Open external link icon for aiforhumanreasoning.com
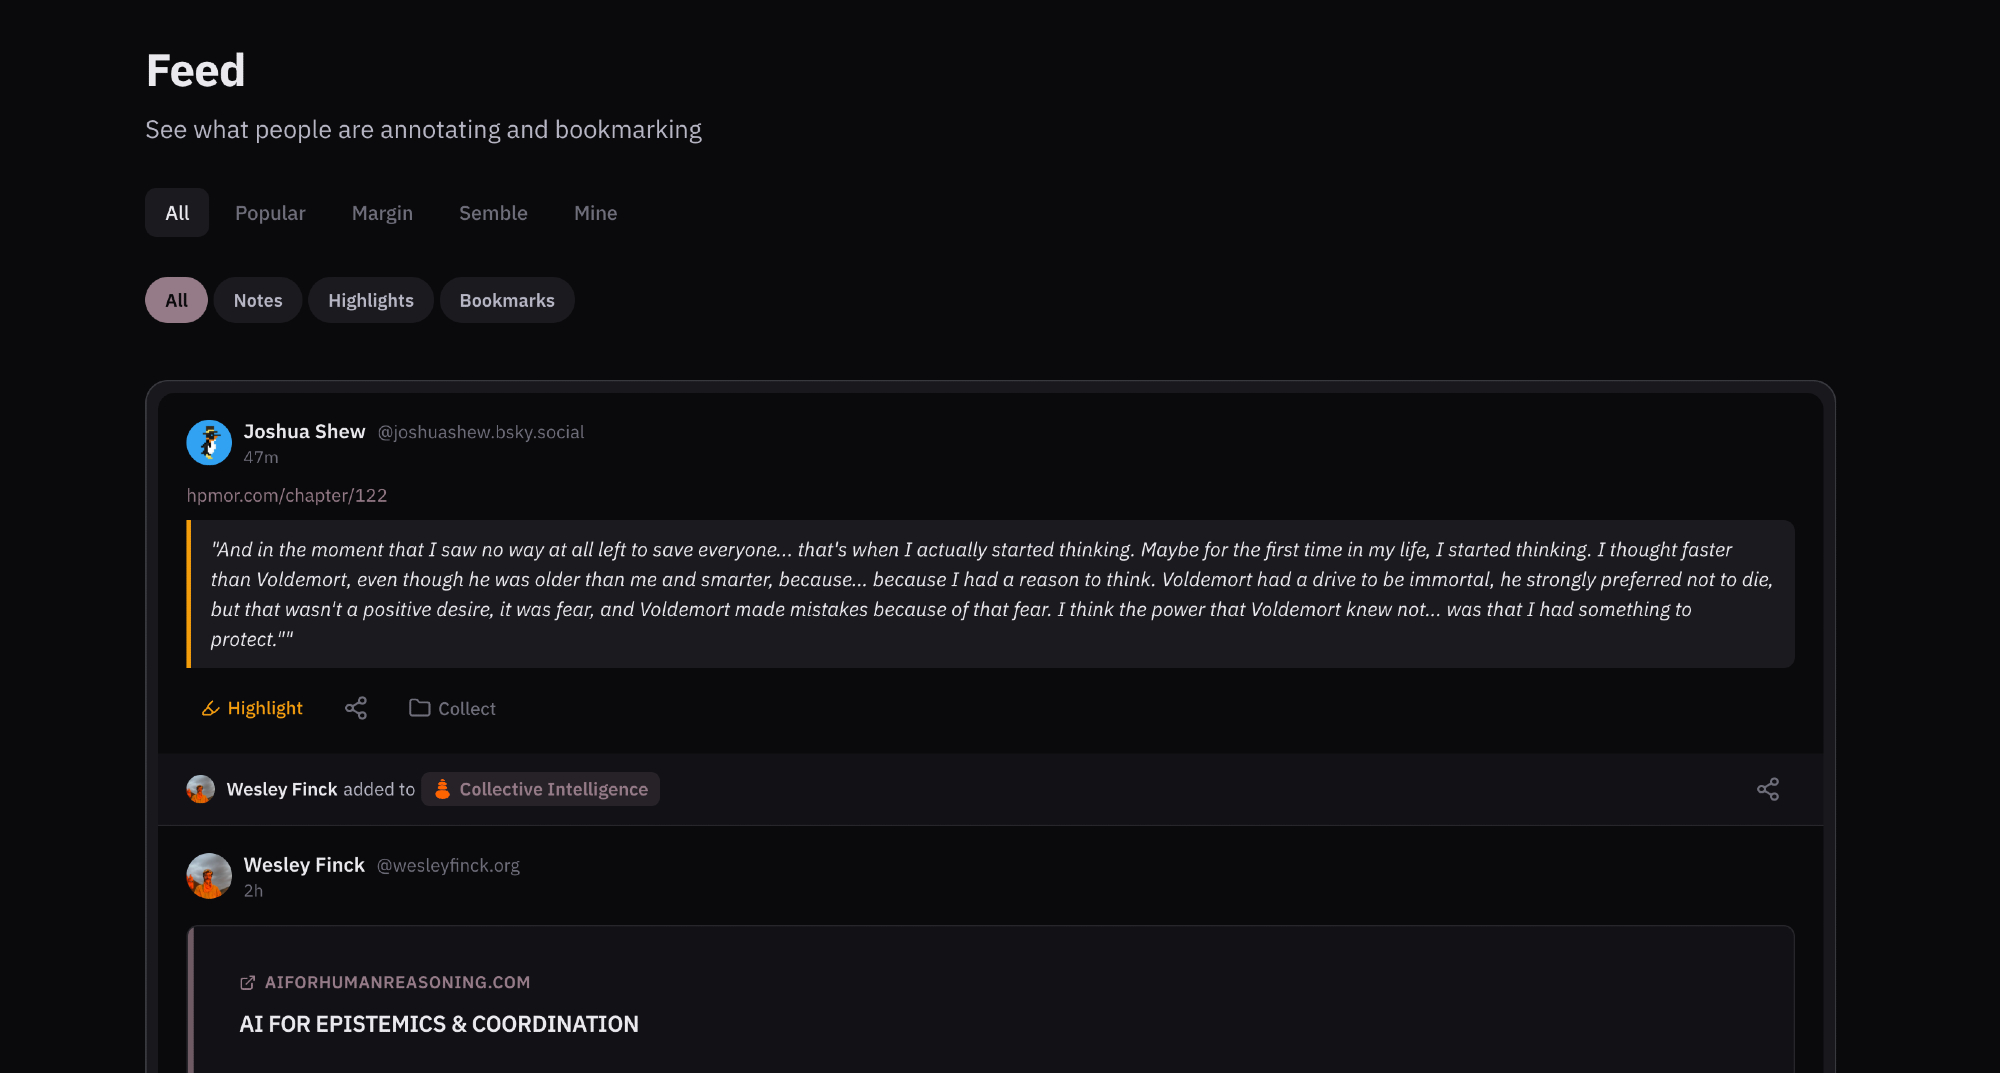The width and height of the screenshot is (2000, 1073). [x=247, y=983]
